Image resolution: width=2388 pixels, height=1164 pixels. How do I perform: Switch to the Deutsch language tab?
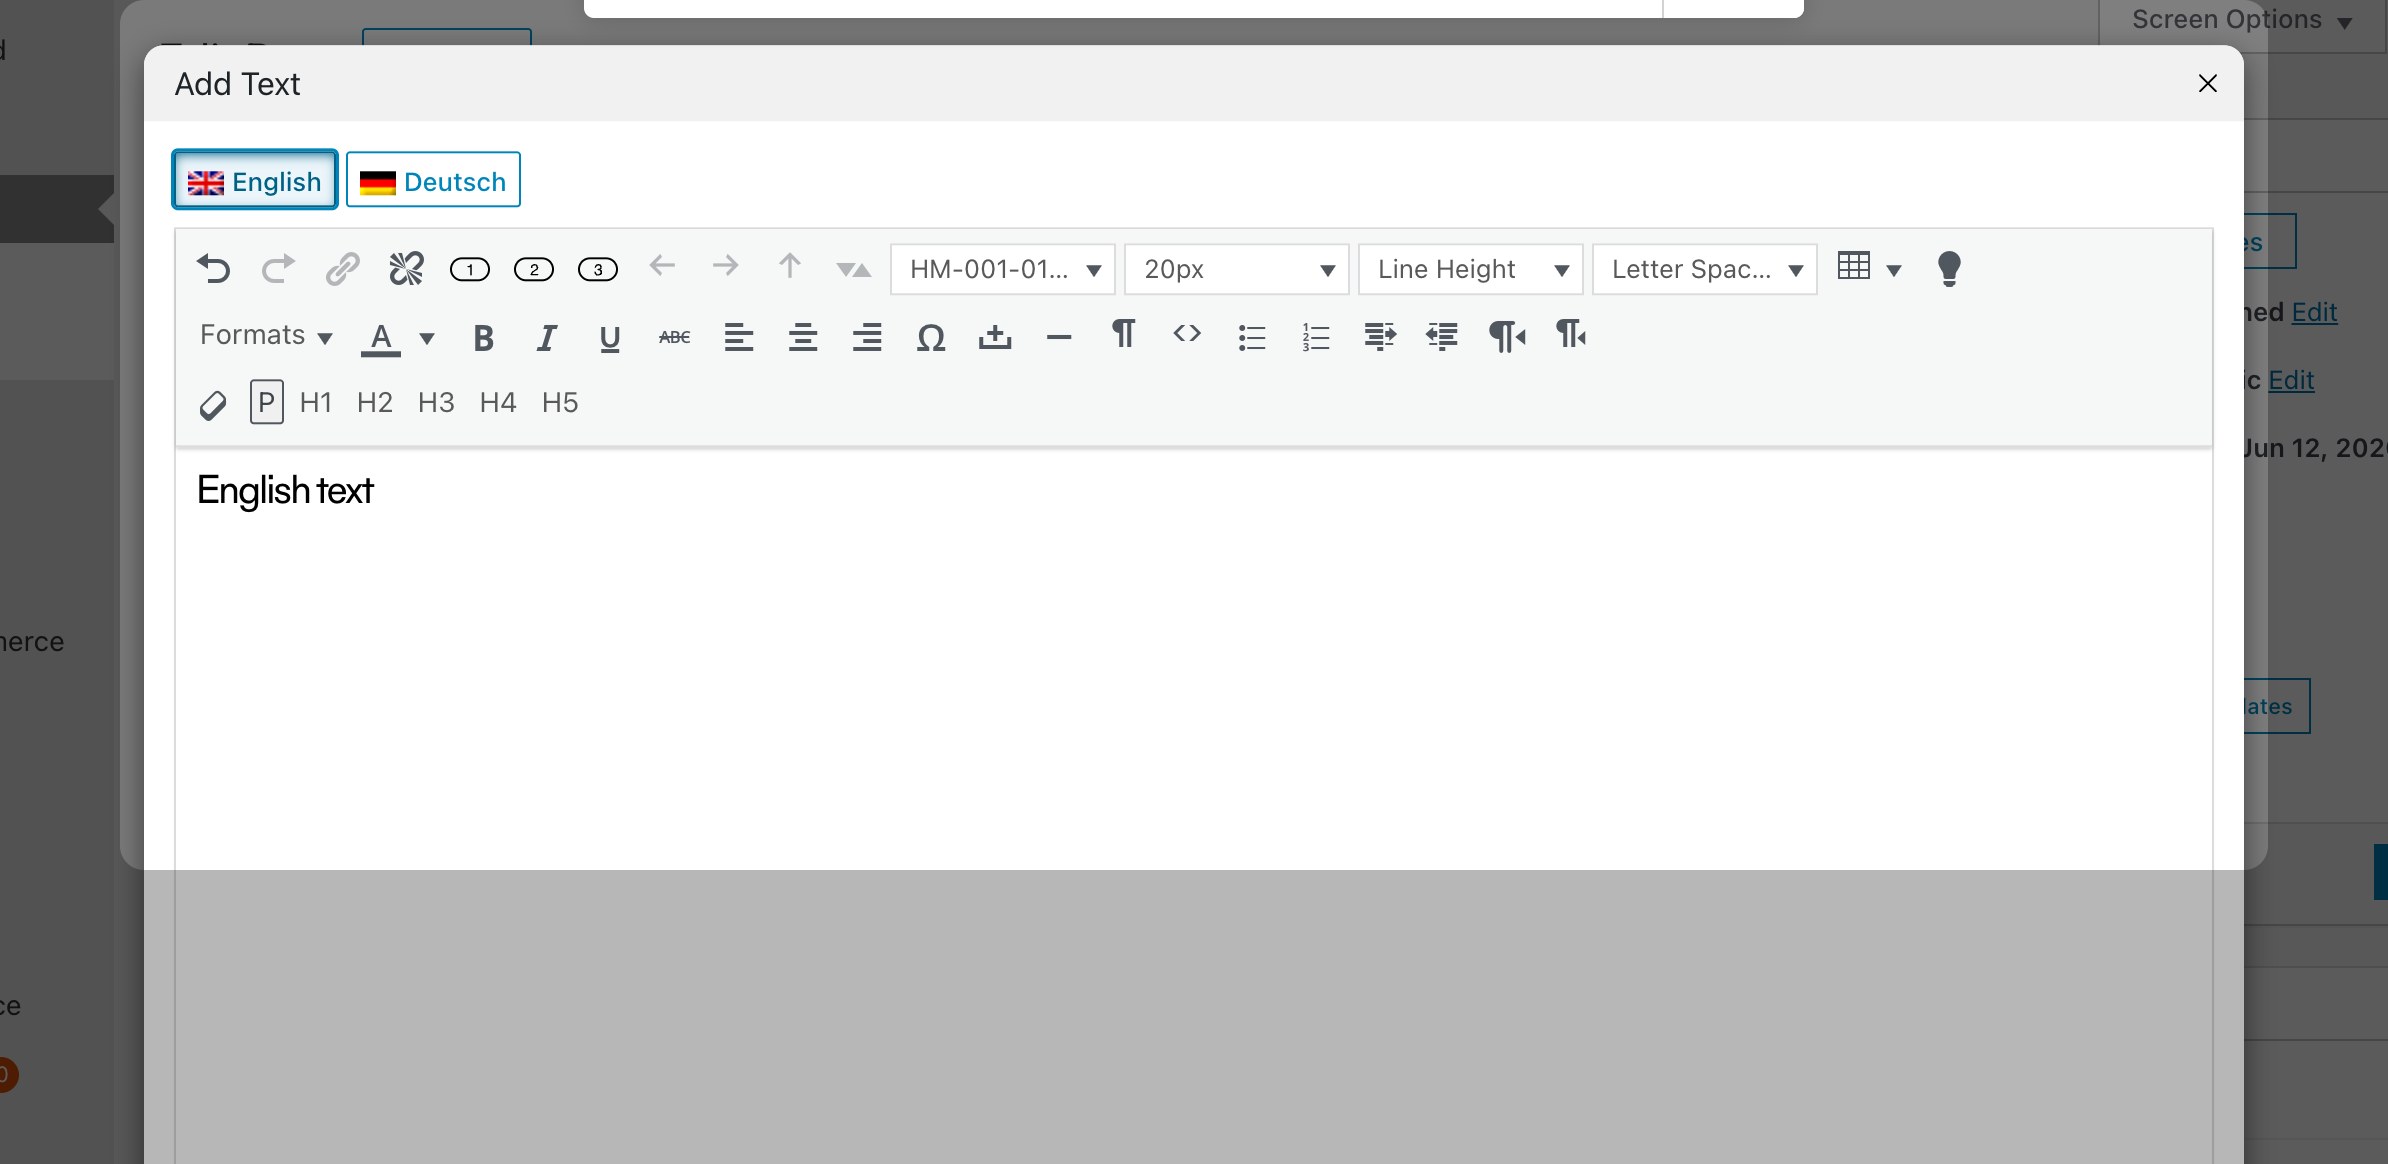(x=433, y=180)
